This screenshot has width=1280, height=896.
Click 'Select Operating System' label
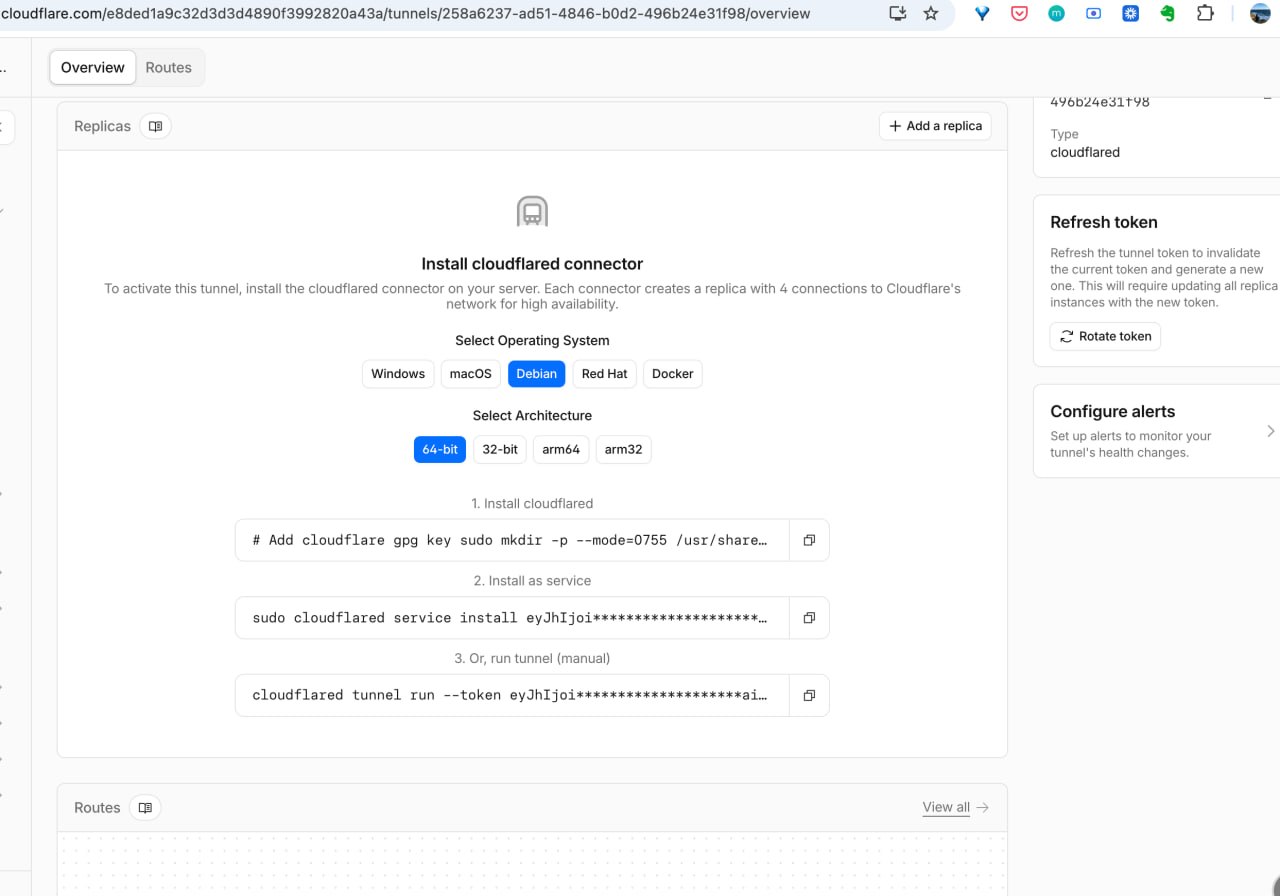pos(532,340)
